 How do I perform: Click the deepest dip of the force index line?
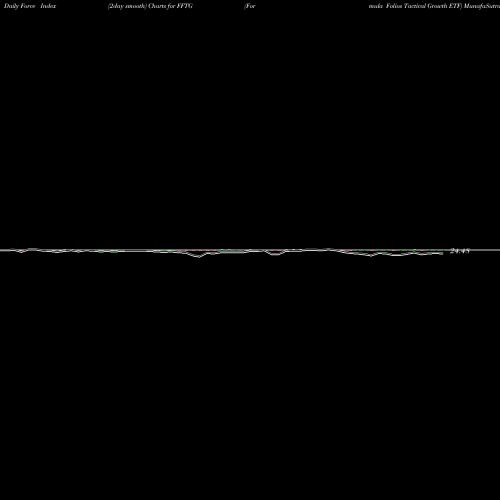(199, 257)
